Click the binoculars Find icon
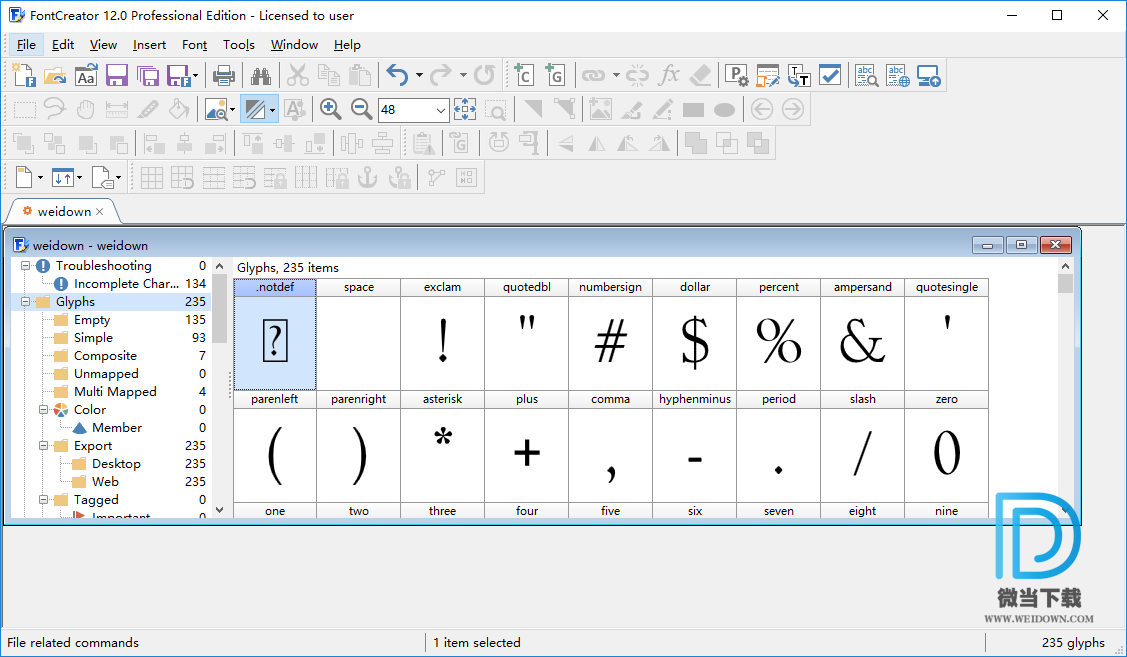 [261, 75]
